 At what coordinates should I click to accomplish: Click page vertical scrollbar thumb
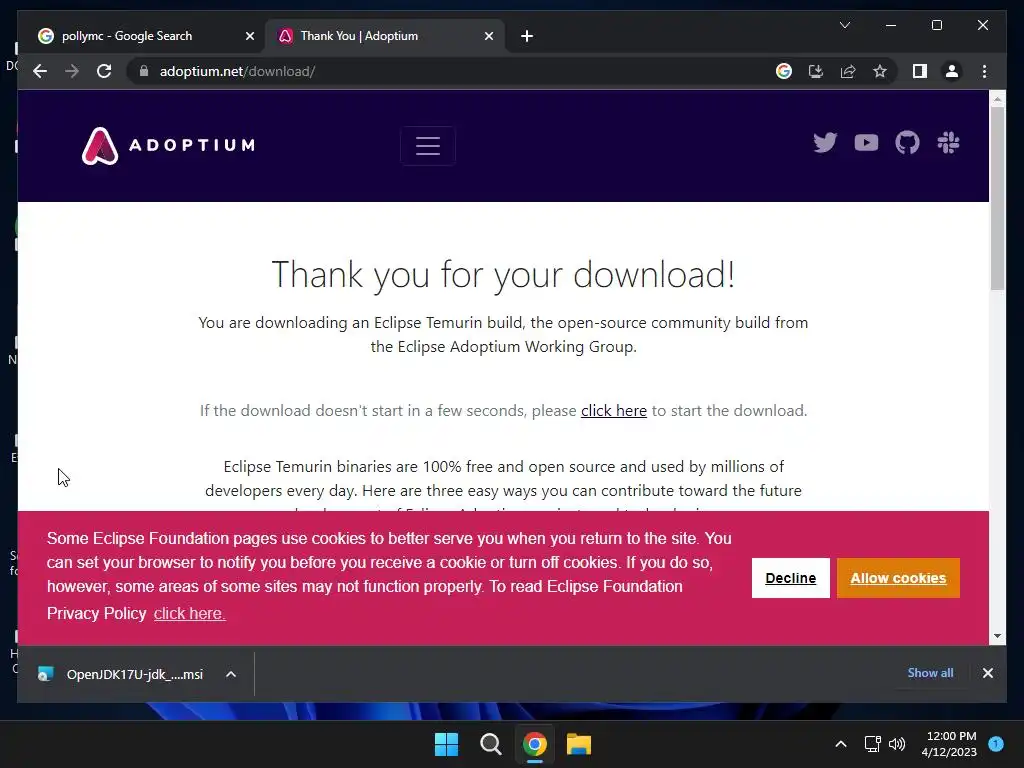tap(997, 198)
